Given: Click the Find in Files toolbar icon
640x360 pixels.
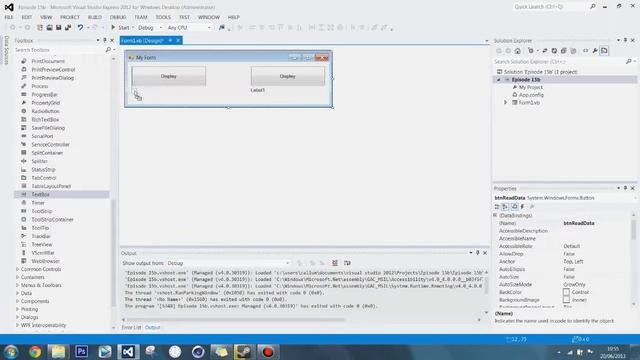Looking at the screenshot, I should coord(222,27).
